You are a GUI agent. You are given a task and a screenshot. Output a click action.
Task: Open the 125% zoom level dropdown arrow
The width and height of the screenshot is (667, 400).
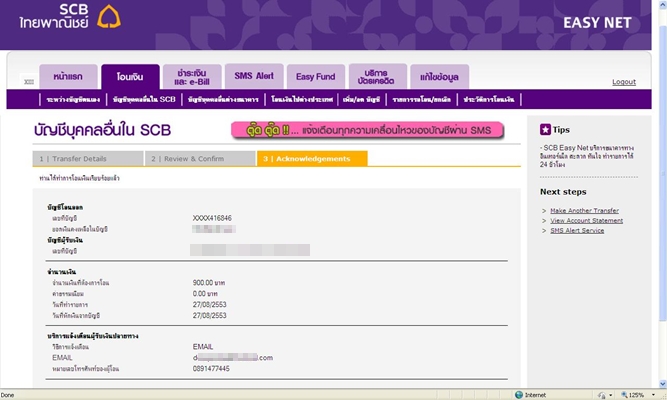(x=653, y=395)
